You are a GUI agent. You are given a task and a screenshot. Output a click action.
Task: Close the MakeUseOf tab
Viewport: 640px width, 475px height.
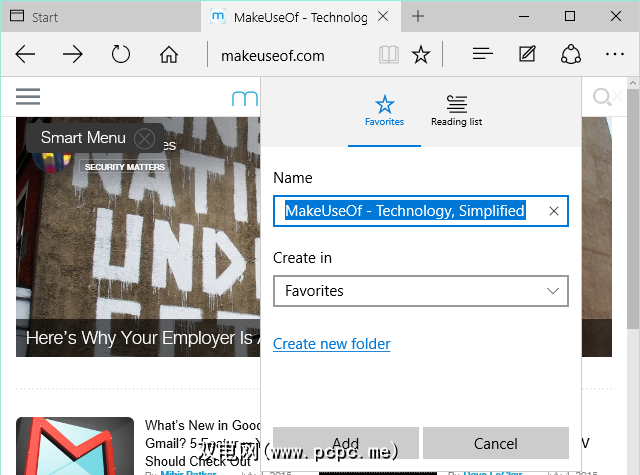pos(383,16)
